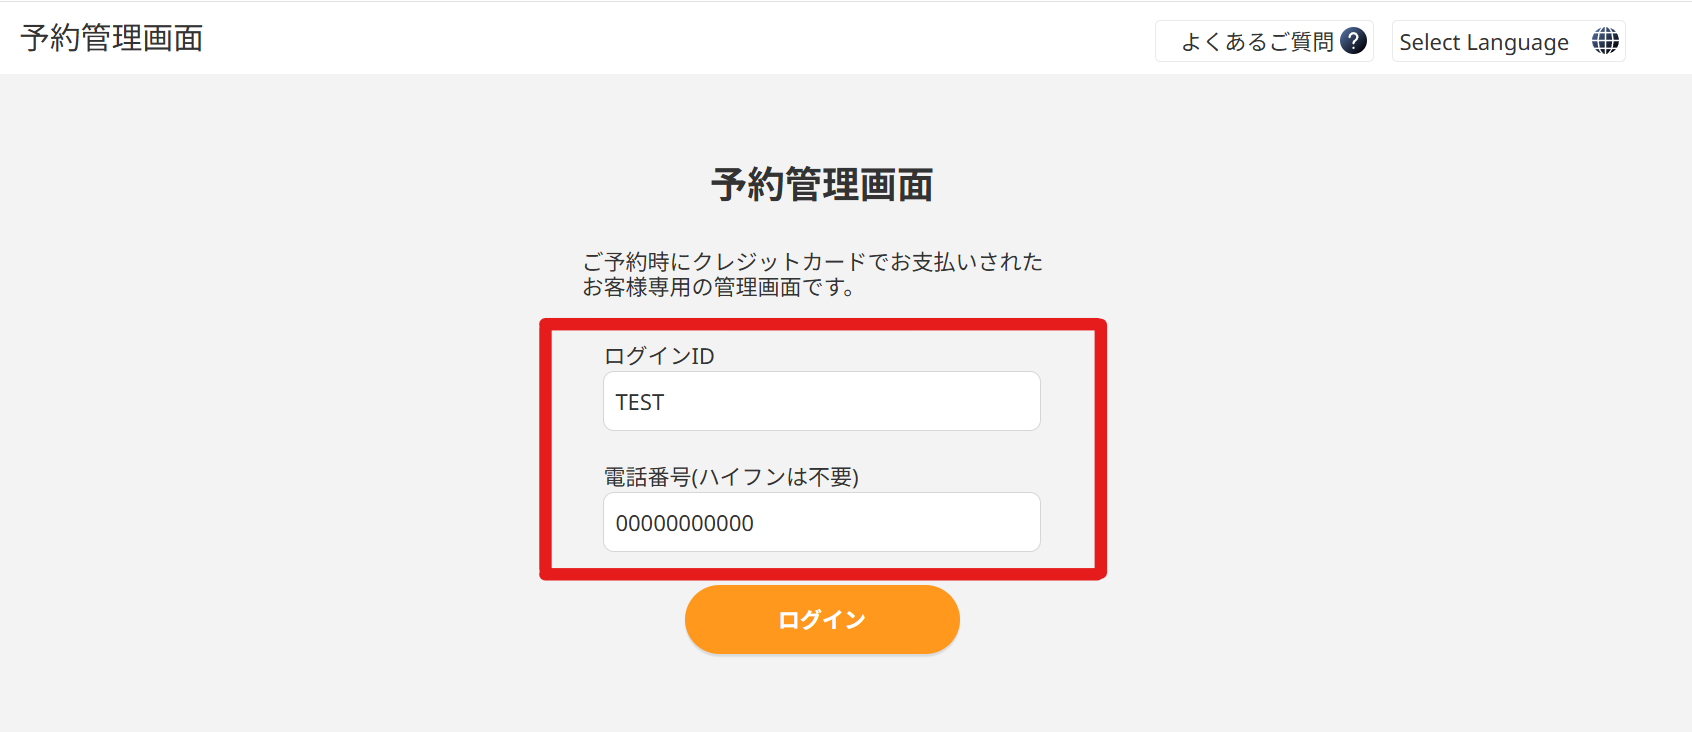Click the 予約管理画面 title in header bar
The width and height of the screenshot is (1692, 732).
(112, 38)
